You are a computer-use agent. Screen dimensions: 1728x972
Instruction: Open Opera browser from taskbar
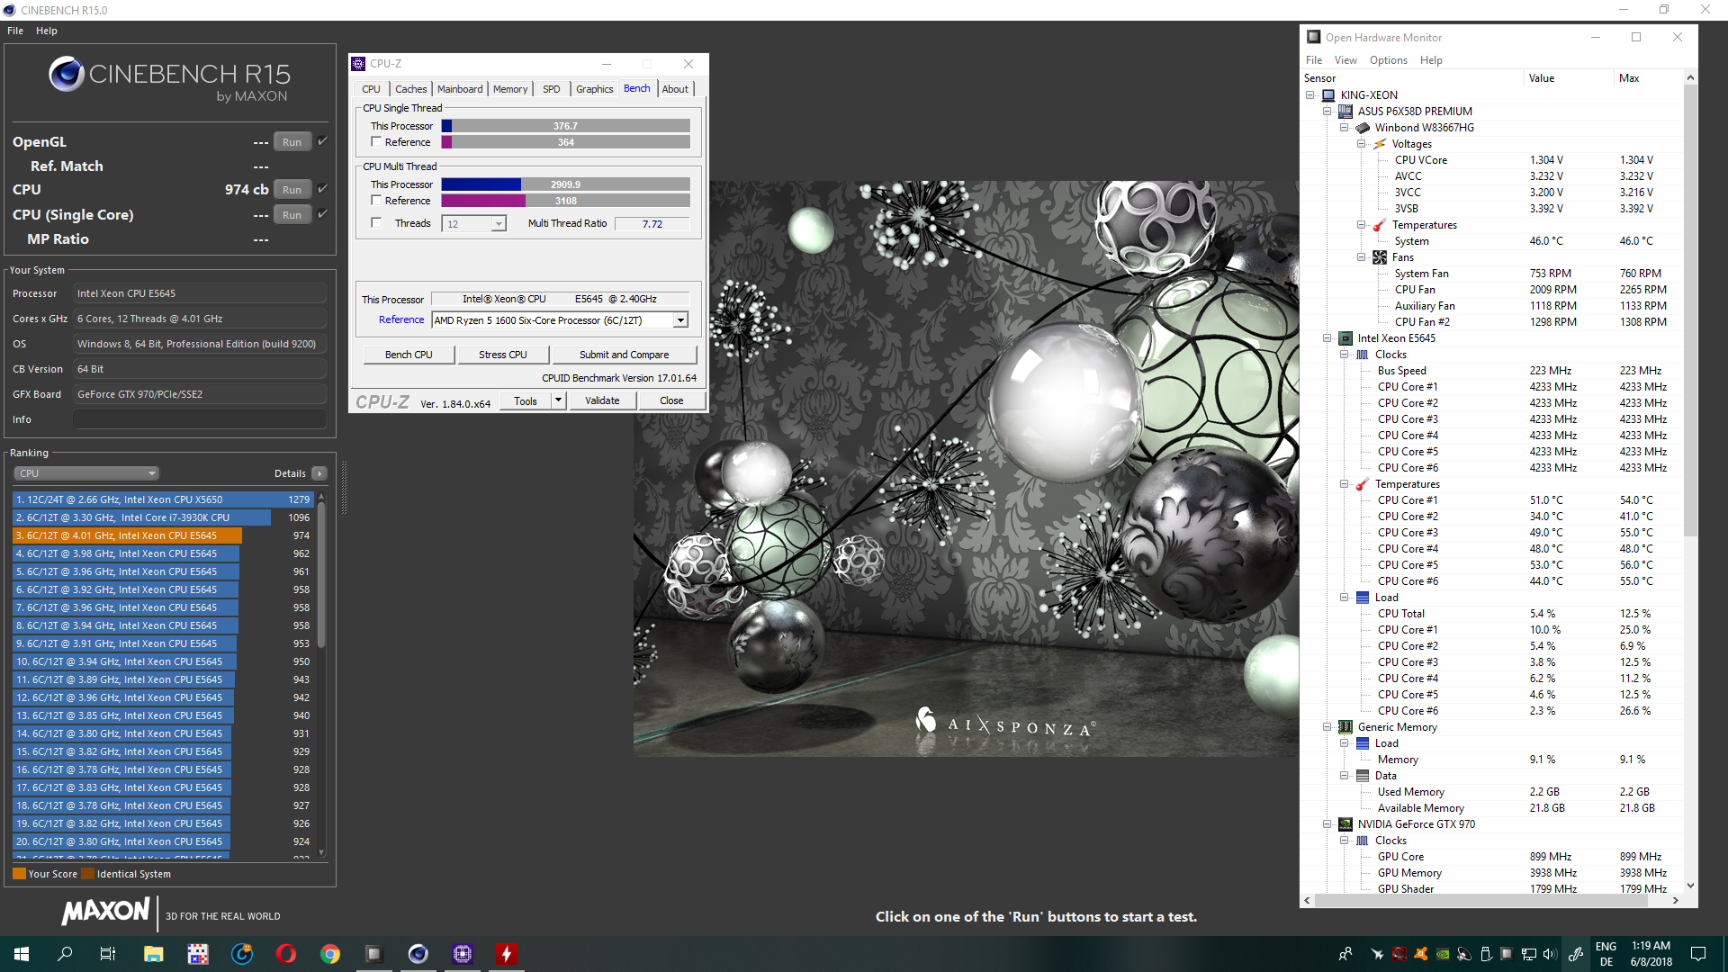(x=286, y=954)
